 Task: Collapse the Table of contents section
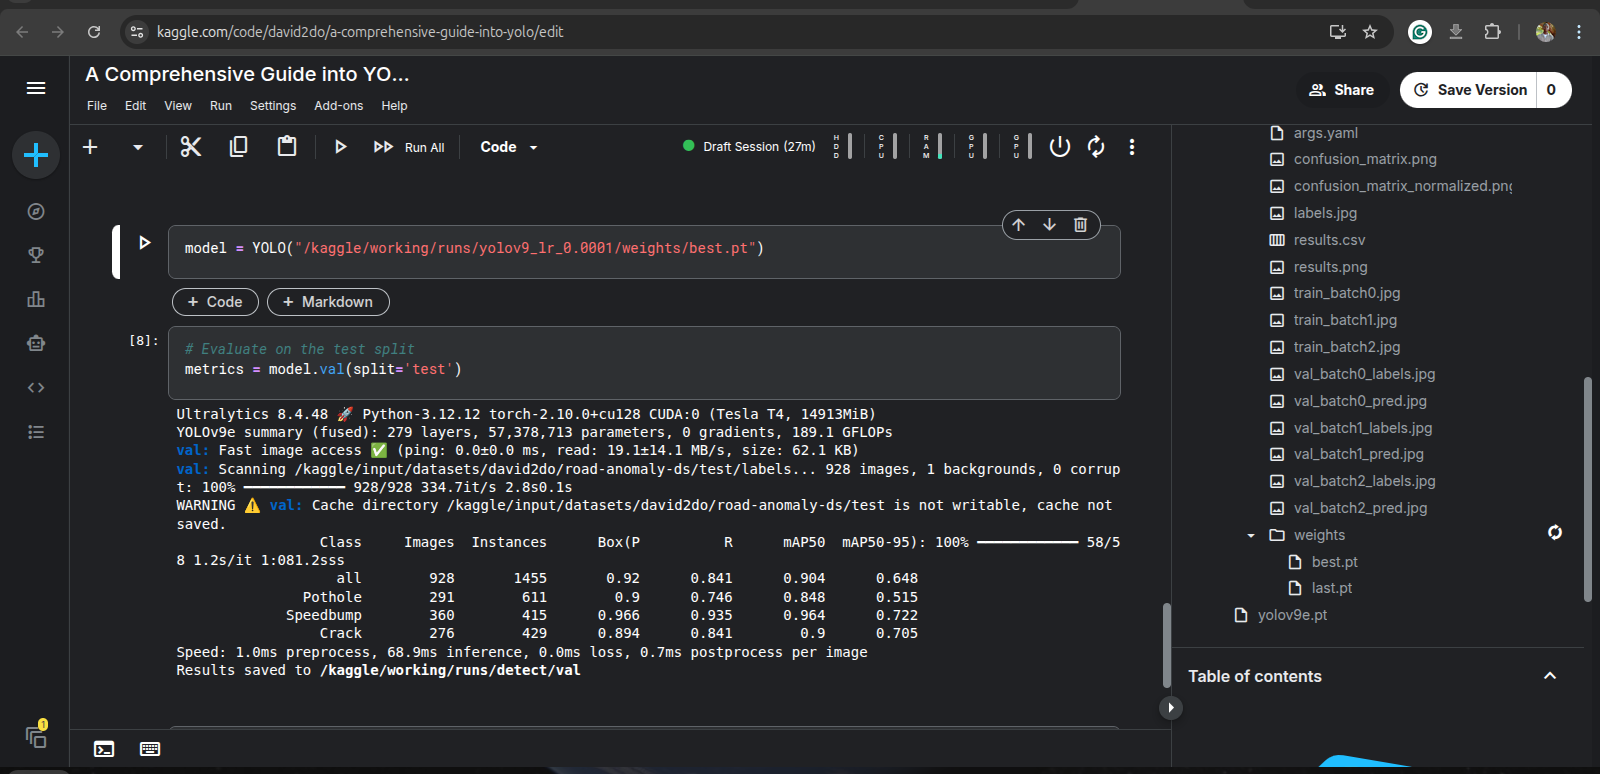tap(1550, 676)
